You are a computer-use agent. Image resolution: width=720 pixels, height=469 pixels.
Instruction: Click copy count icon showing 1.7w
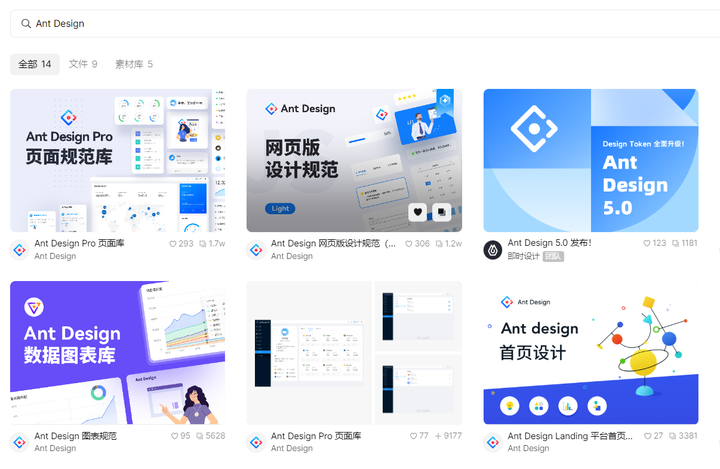[x=202, y=244]
